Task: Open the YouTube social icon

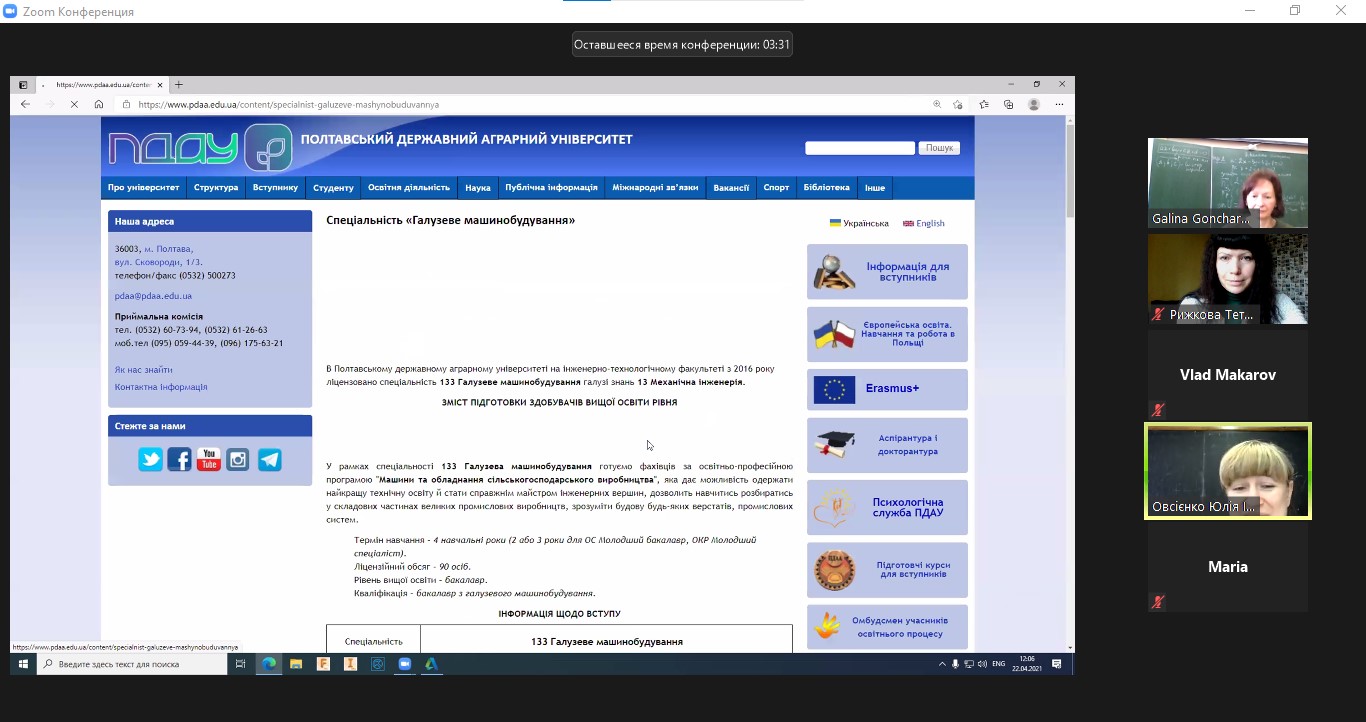Action: tap(209, 459)
